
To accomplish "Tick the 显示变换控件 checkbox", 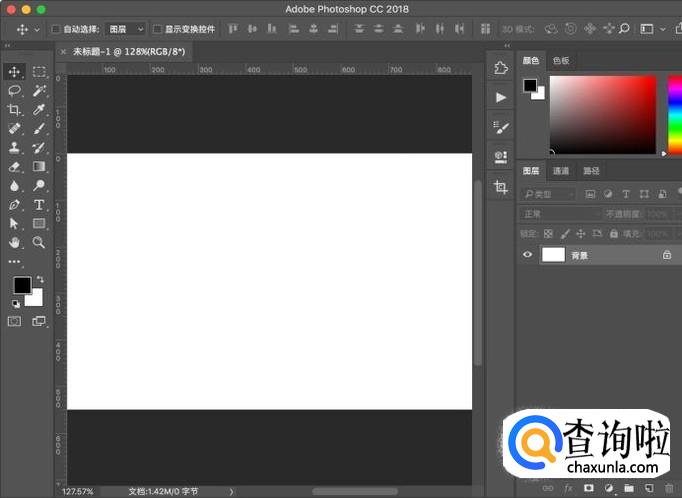I will click(x=157, y=29).
